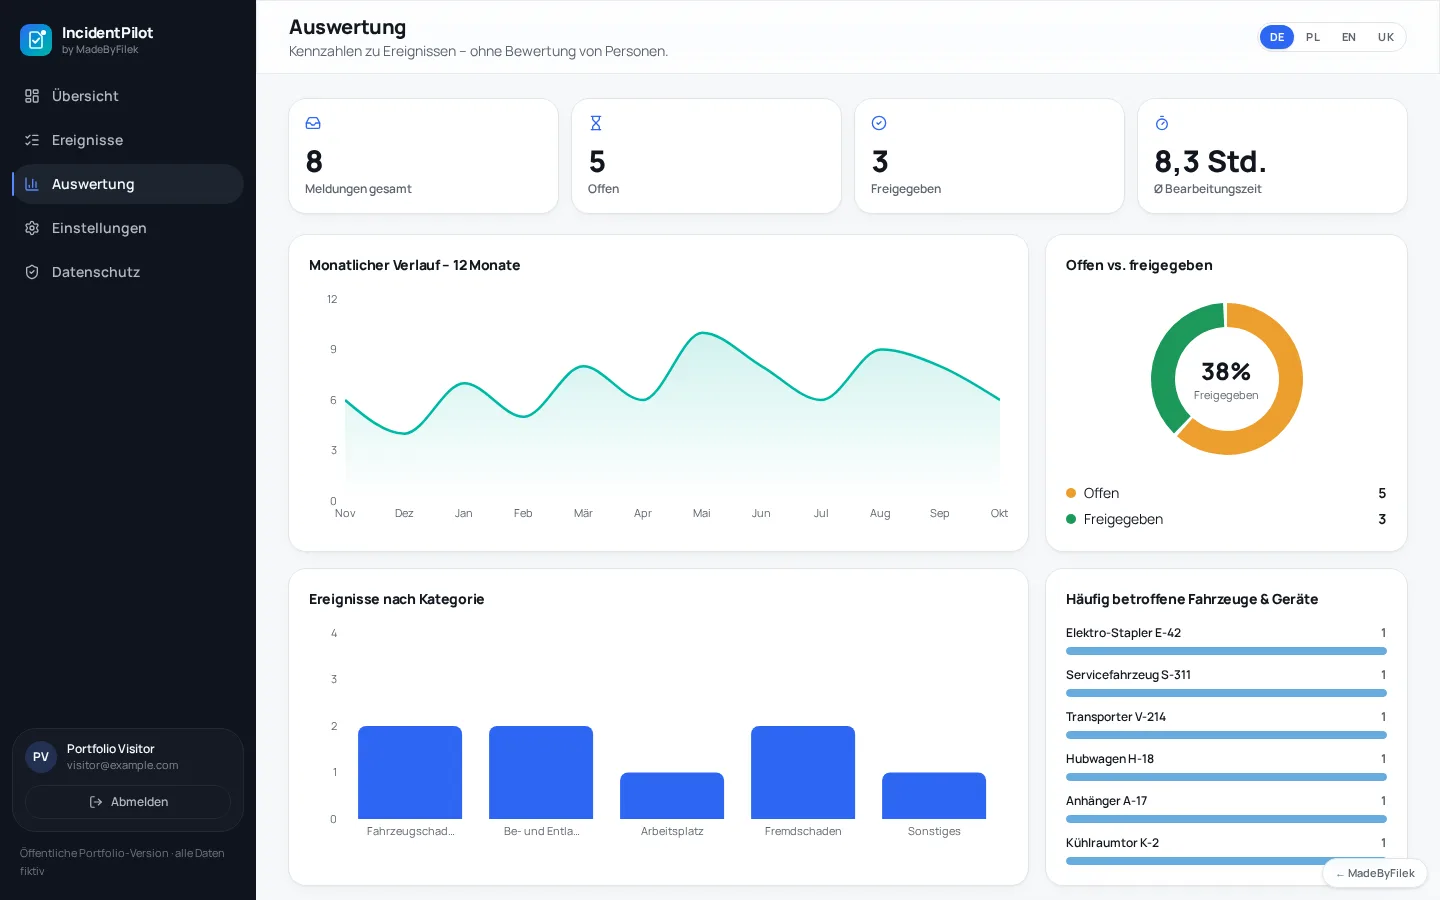This screenshot has width=1440, height=900.
Task: Click the check circle icon on Freigegeben card
Action: 879,123
